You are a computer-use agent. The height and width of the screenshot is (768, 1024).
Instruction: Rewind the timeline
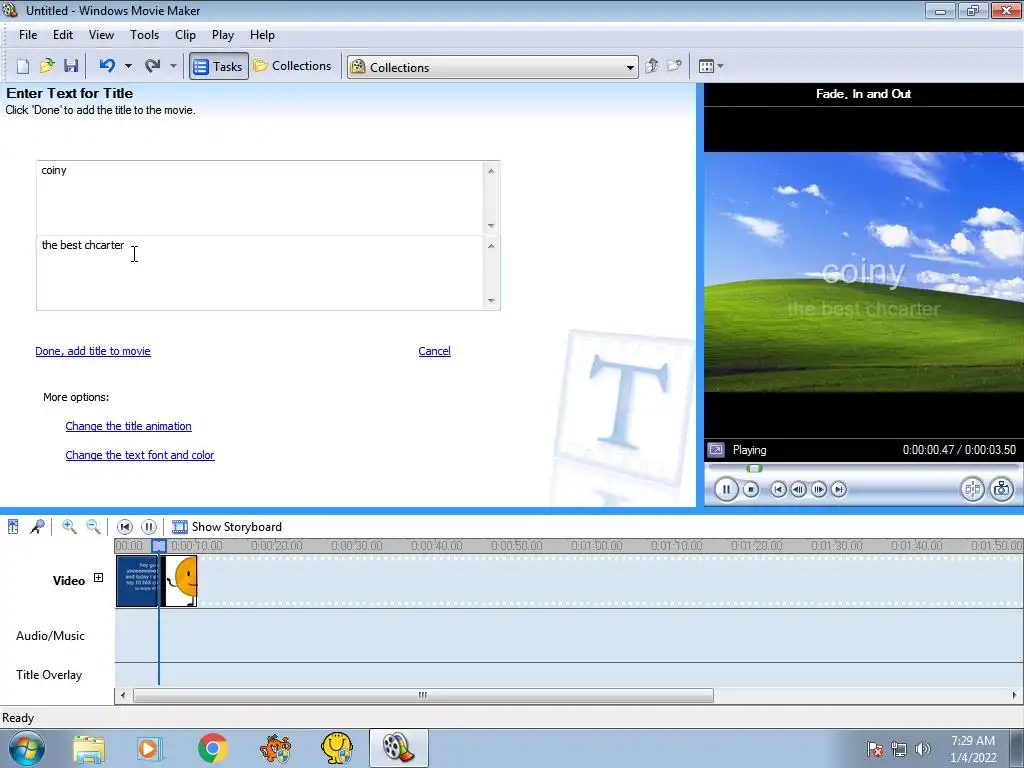pos(125,526)
